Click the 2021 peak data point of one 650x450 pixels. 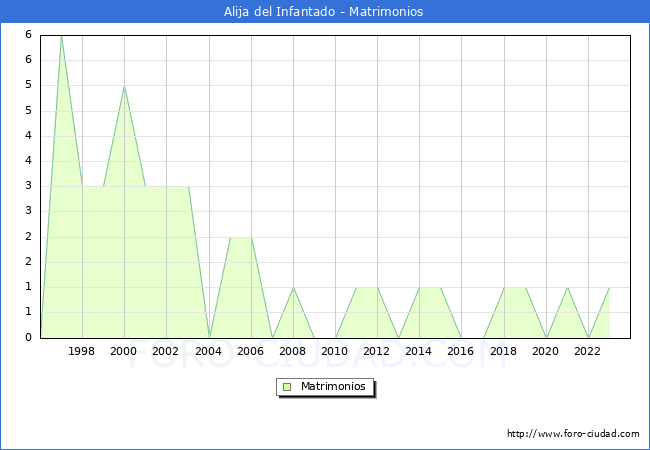(x=567, y=288)
